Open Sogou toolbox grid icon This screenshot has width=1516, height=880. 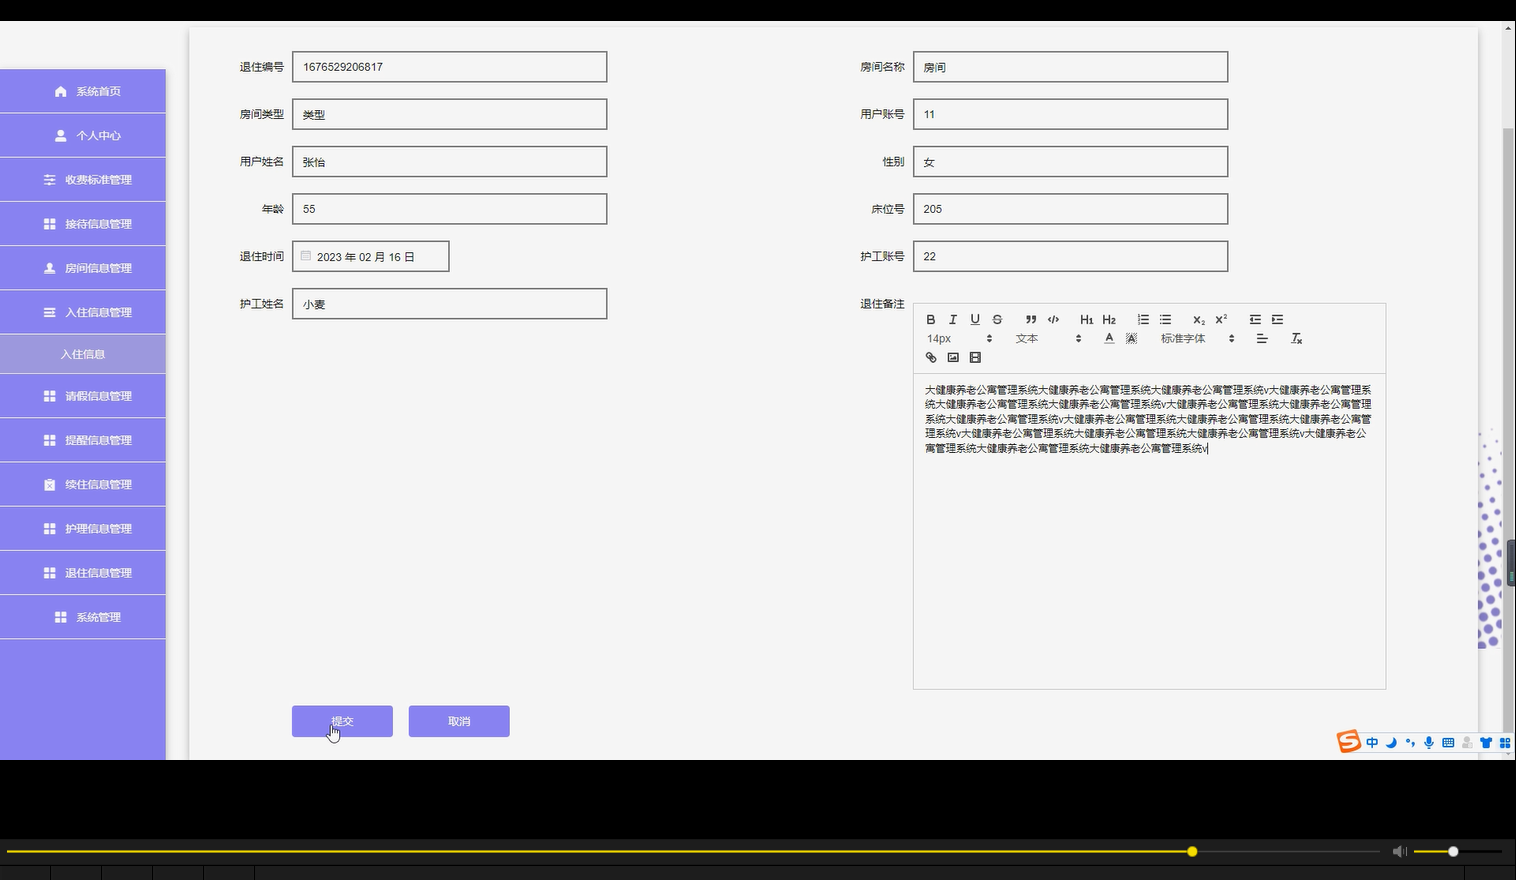click(1505, 742)
